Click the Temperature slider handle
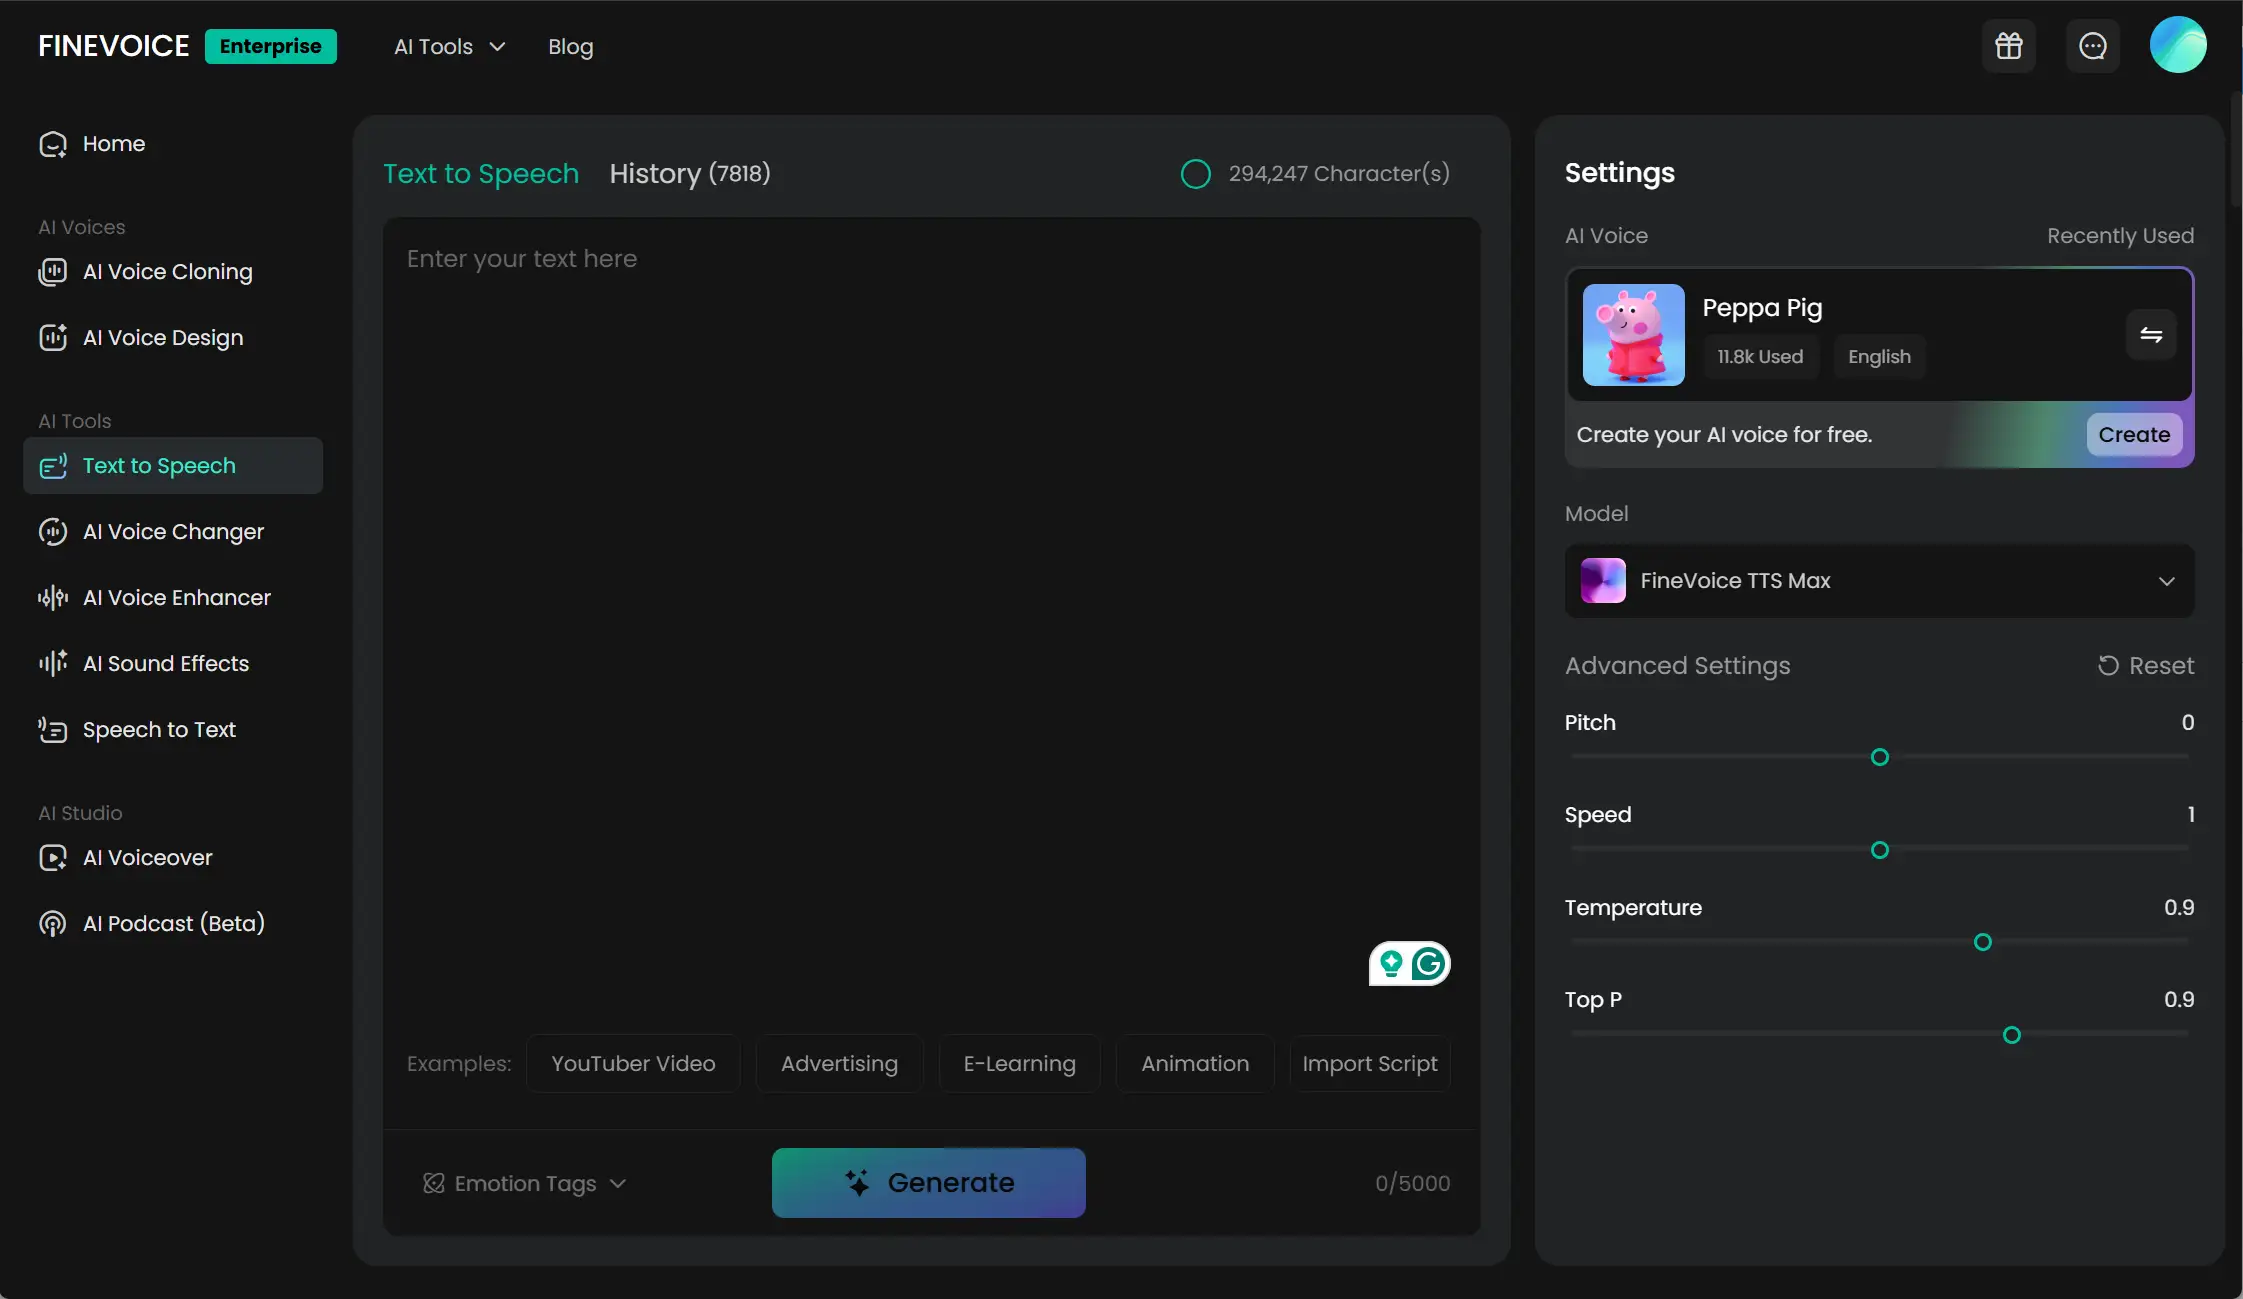The height and width of the screenshot is (1299, 2243). [1982, 942]
